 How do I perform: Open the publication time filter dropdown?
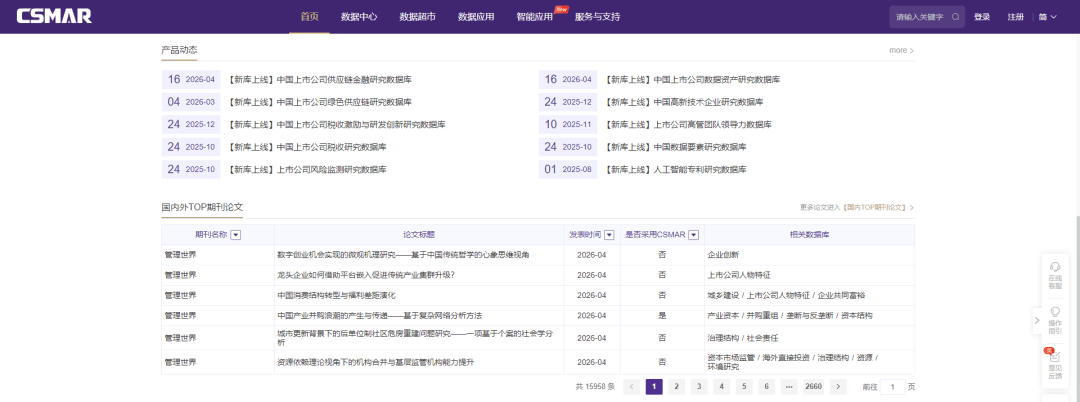609,235
